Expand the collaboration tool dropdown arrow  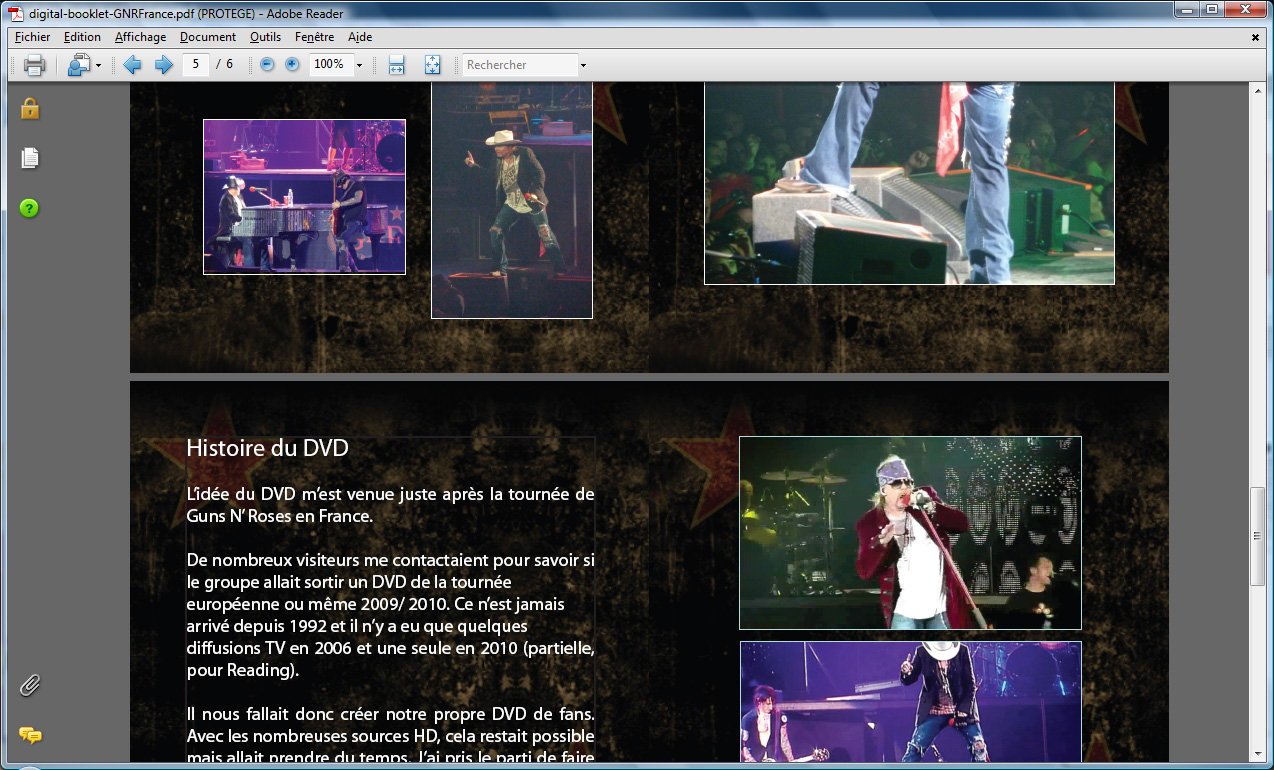tap(98, 66)
